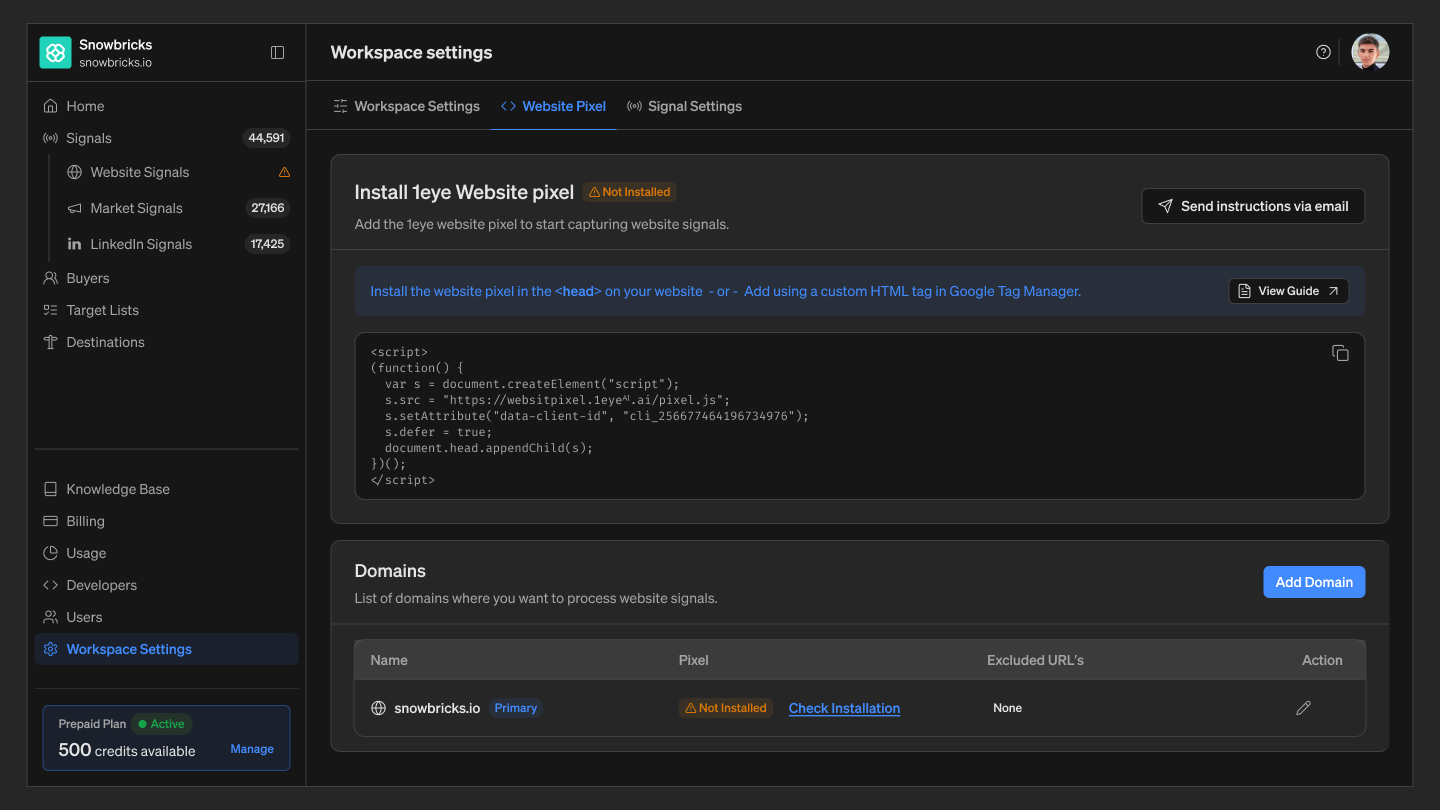Click the Market Signals 27,166 badge
The width and height of the screenshot is (1440, 810).
268,208
